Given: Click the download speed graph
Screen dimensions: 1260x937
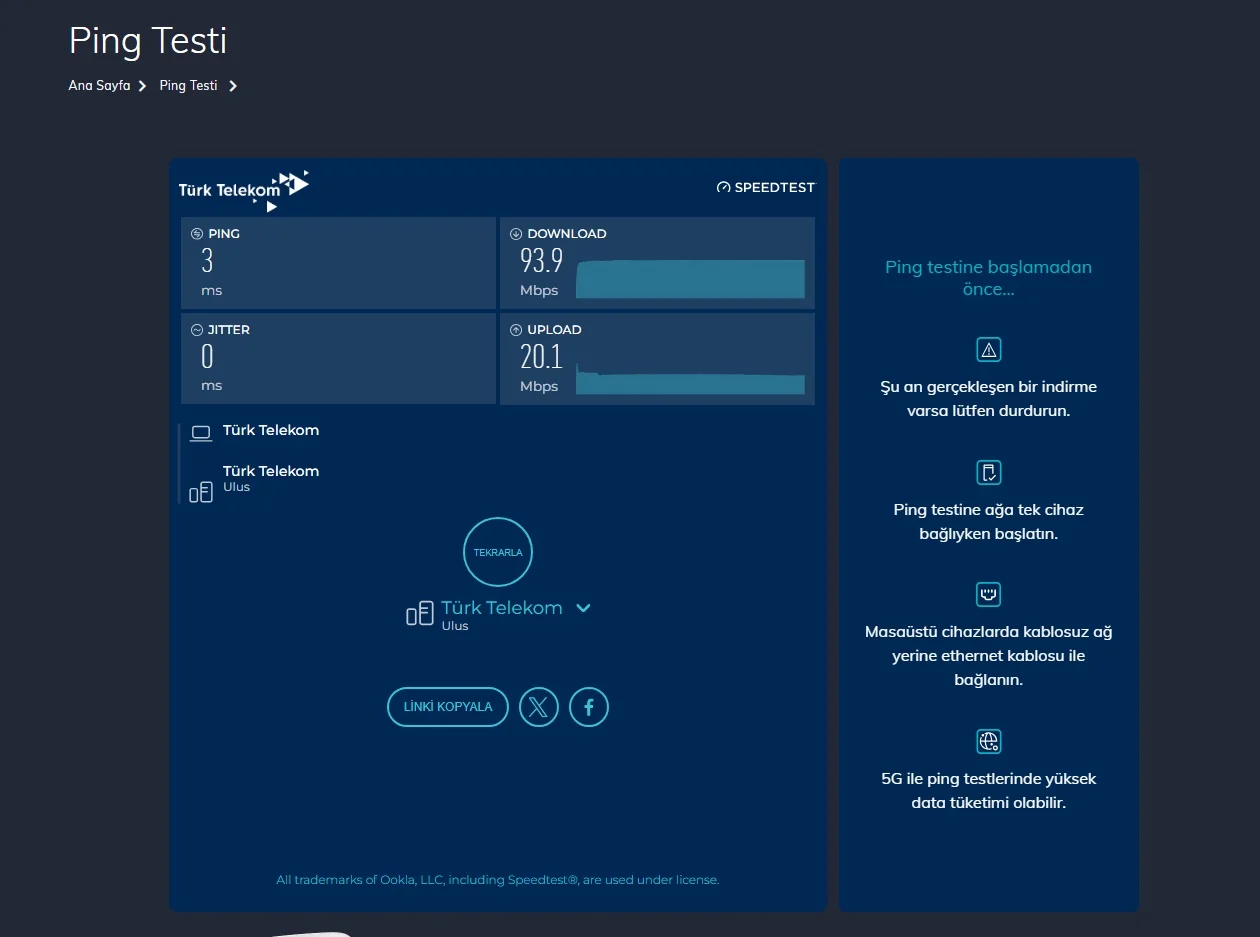Looking at the screenshot, I should (x=691, y=279).
